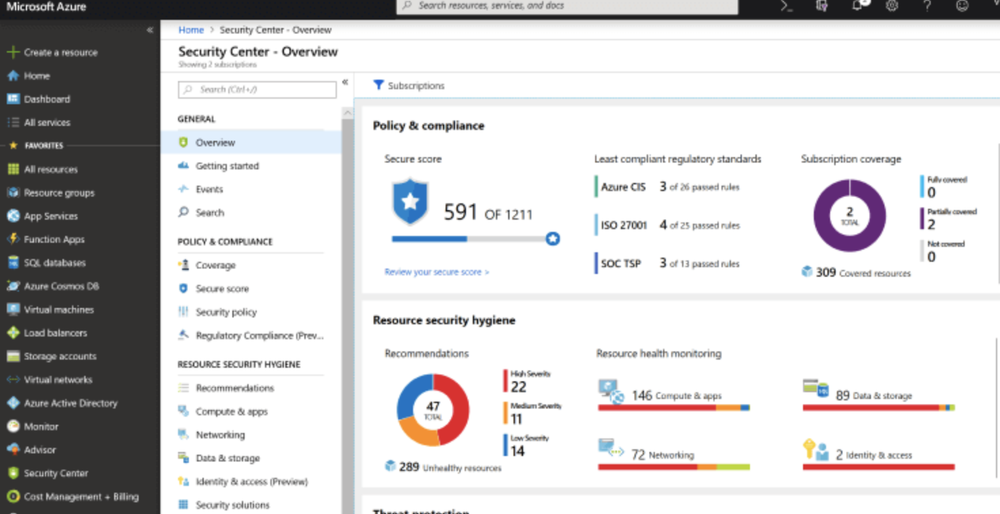Click the Azure Cosmos DB icon
The height and width of the screenshot is (514, 1000).
pyautogui.click(x=13, y=286)
